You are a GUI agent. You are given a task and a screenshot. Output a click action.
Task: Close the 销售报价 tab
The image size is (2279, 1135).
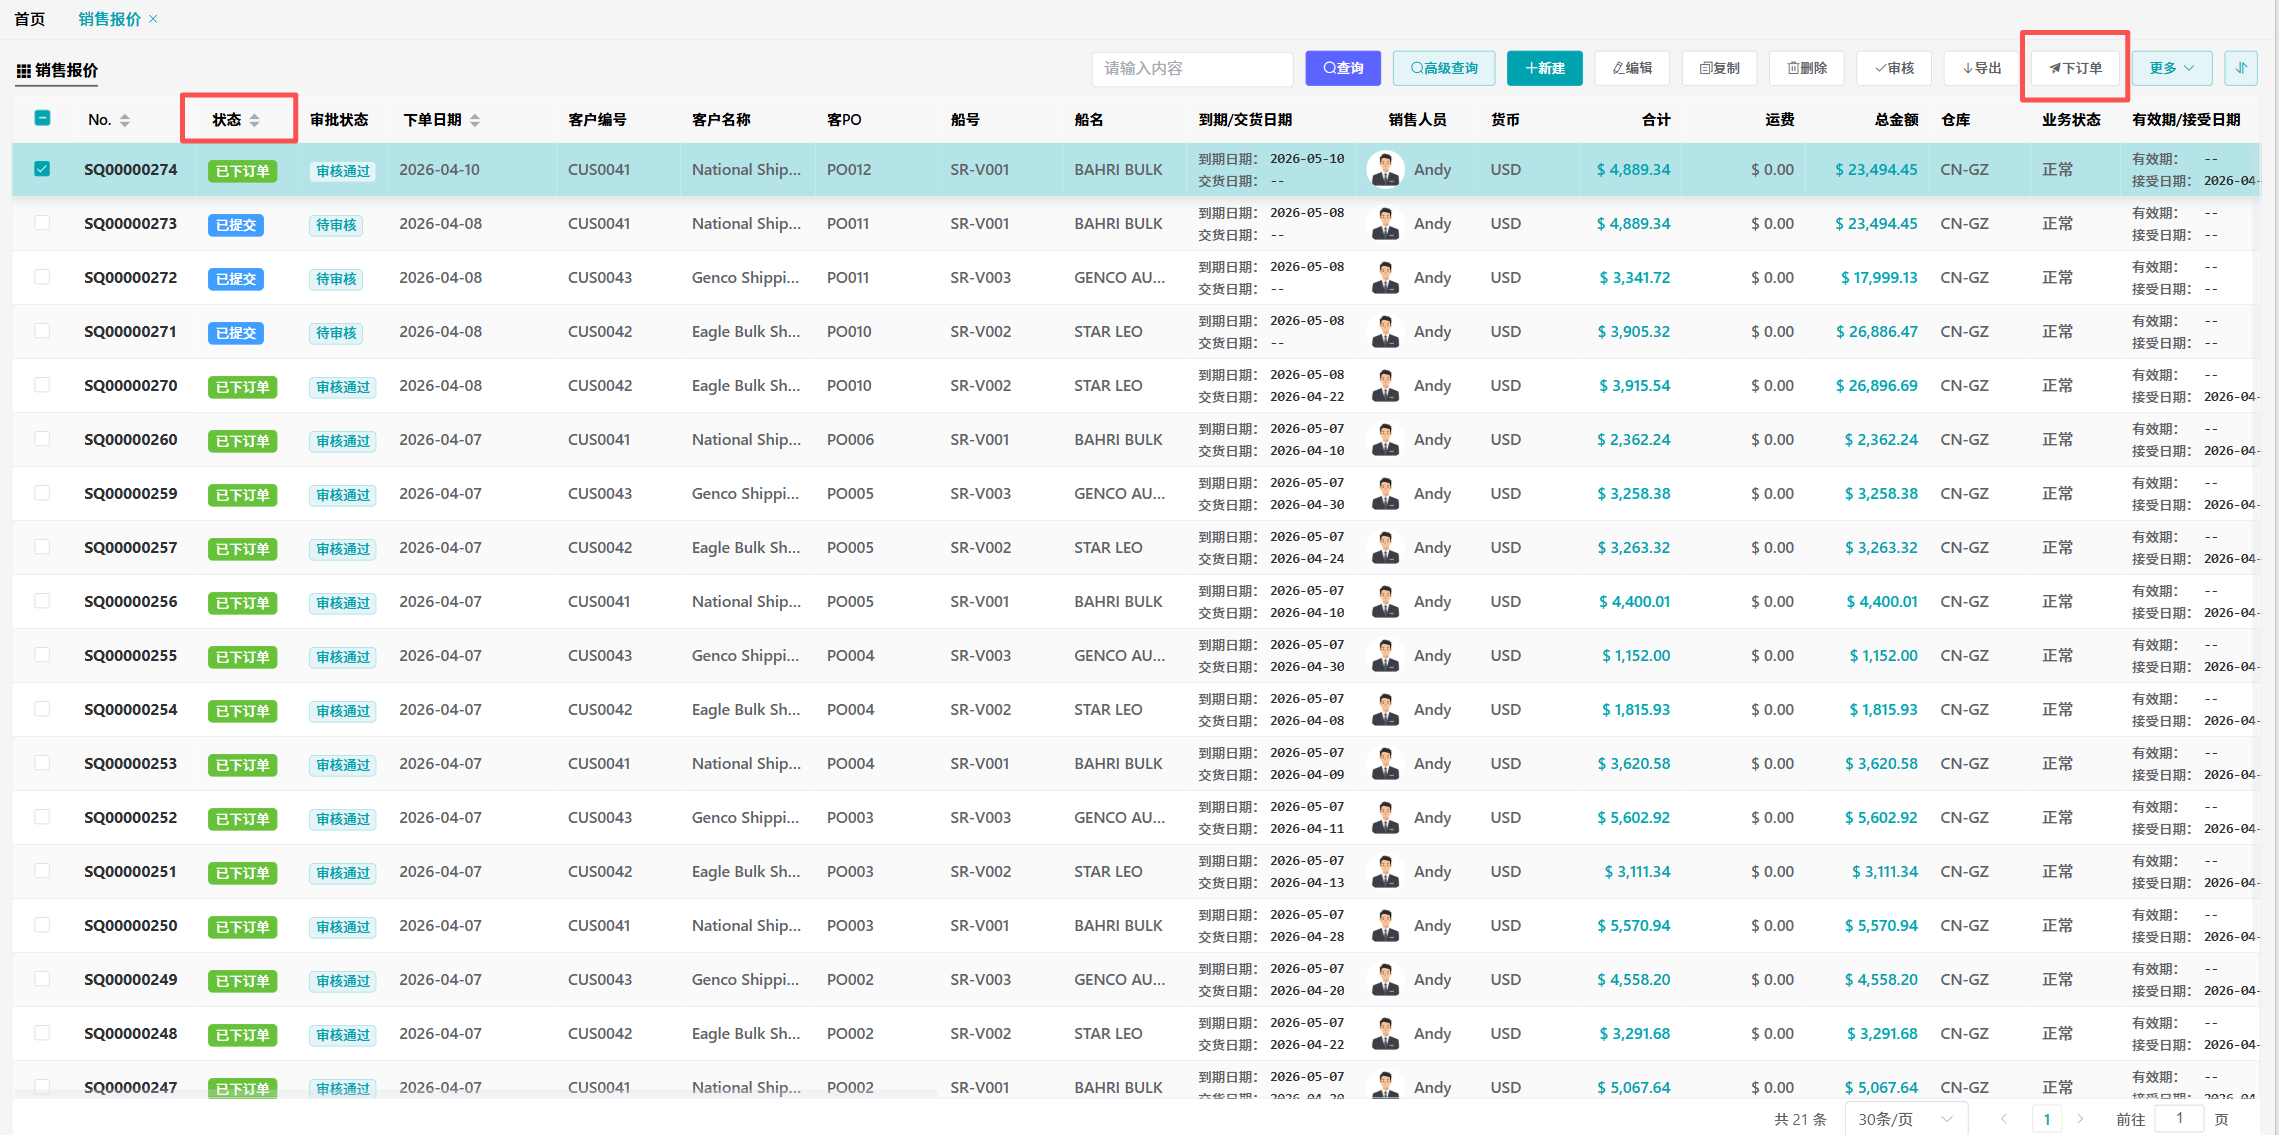pos(153,19)
